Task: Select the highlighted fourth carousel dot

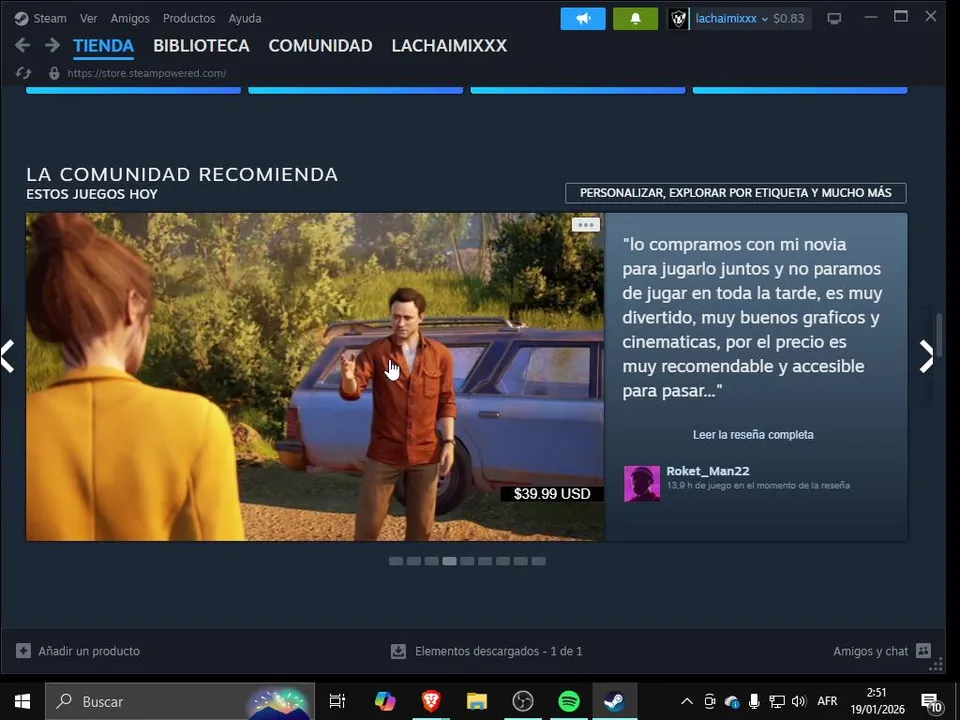Action: click(449, 561)
